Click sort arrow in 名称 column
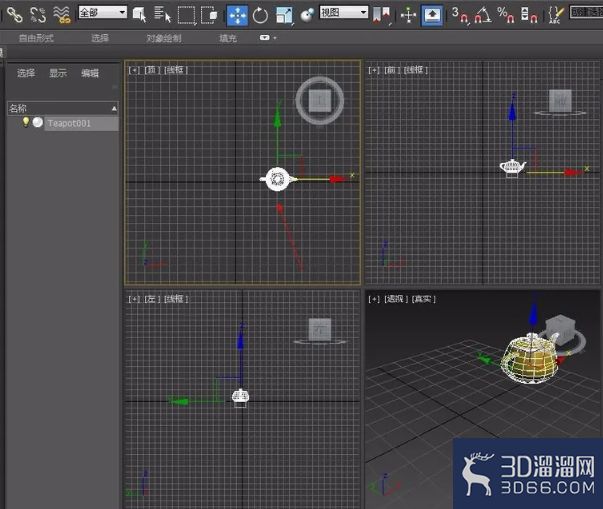The width and height of the screenshot is (603, 509). [114, 109]
